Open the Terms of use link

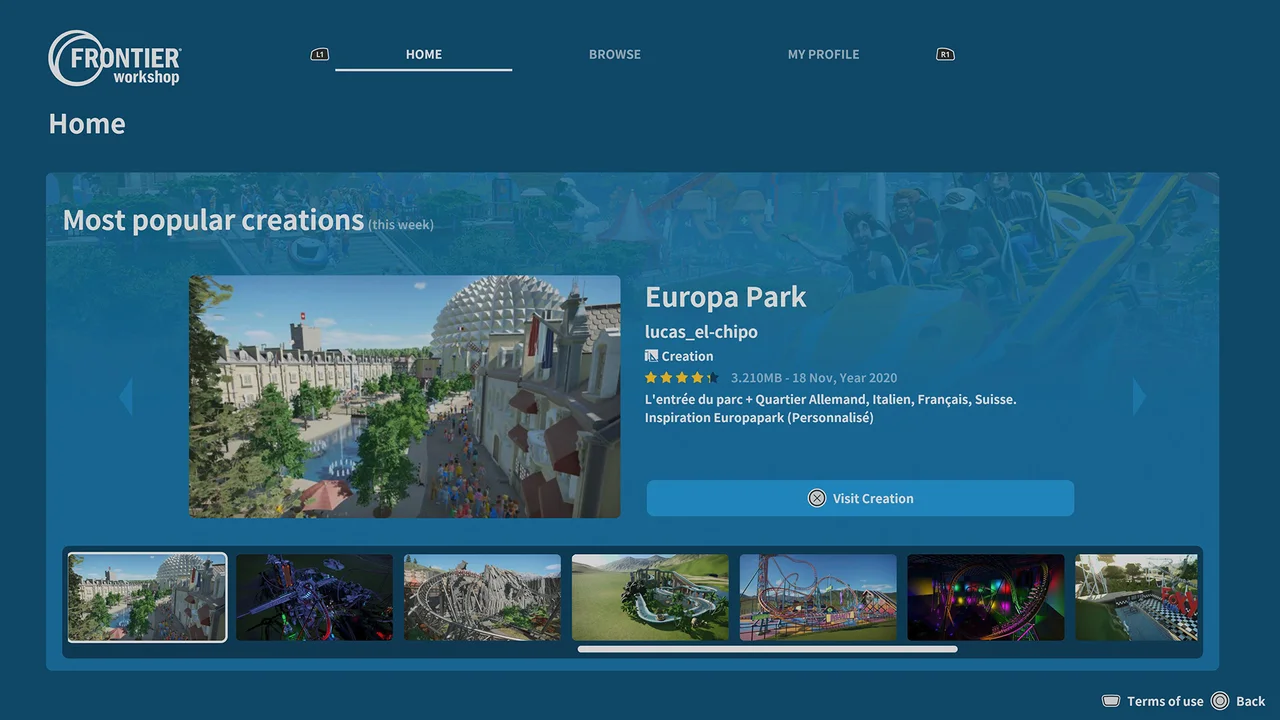pos(1165,701)
